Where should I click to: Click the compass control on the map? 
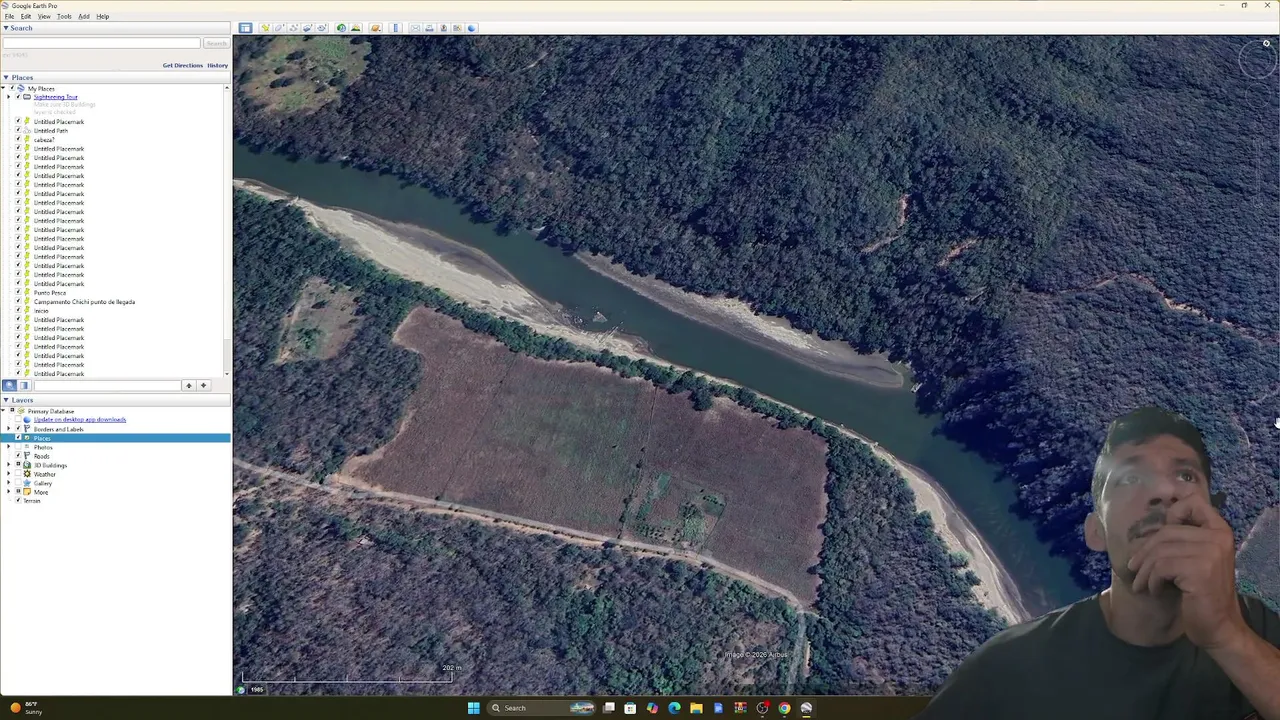(1257, 60)
